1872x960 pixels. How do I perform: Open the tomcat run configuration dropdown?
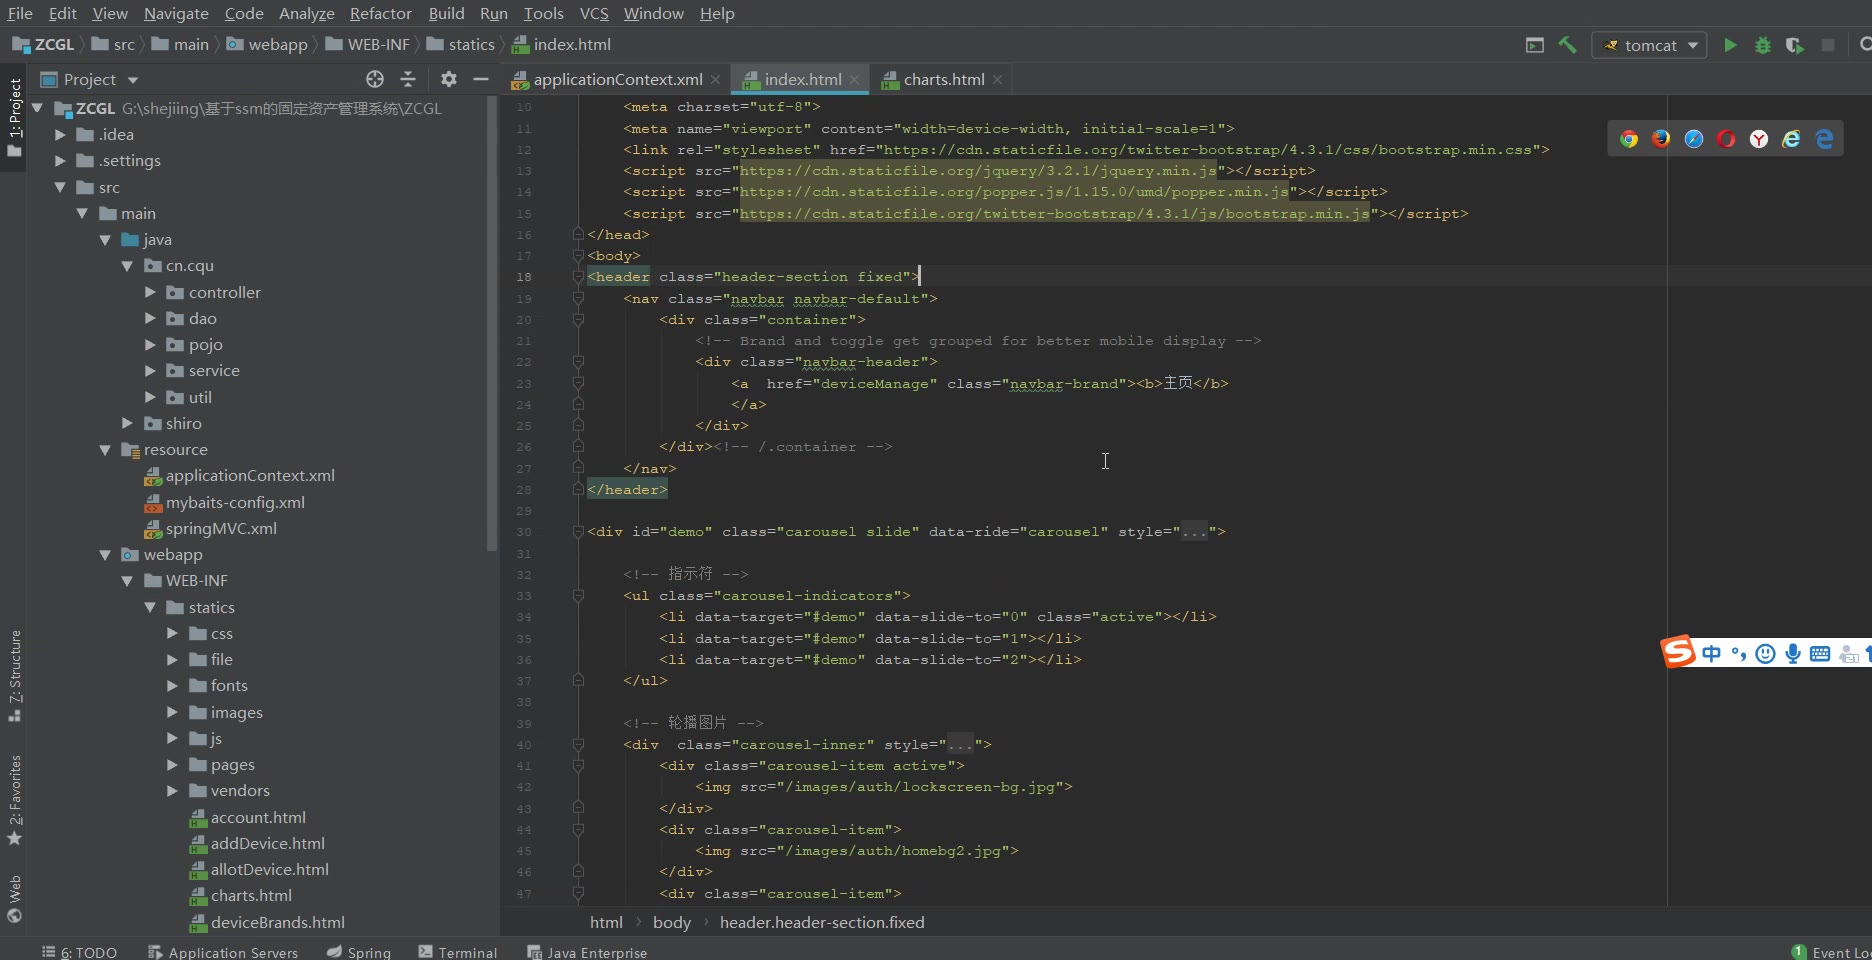[x=1649, y=45]
